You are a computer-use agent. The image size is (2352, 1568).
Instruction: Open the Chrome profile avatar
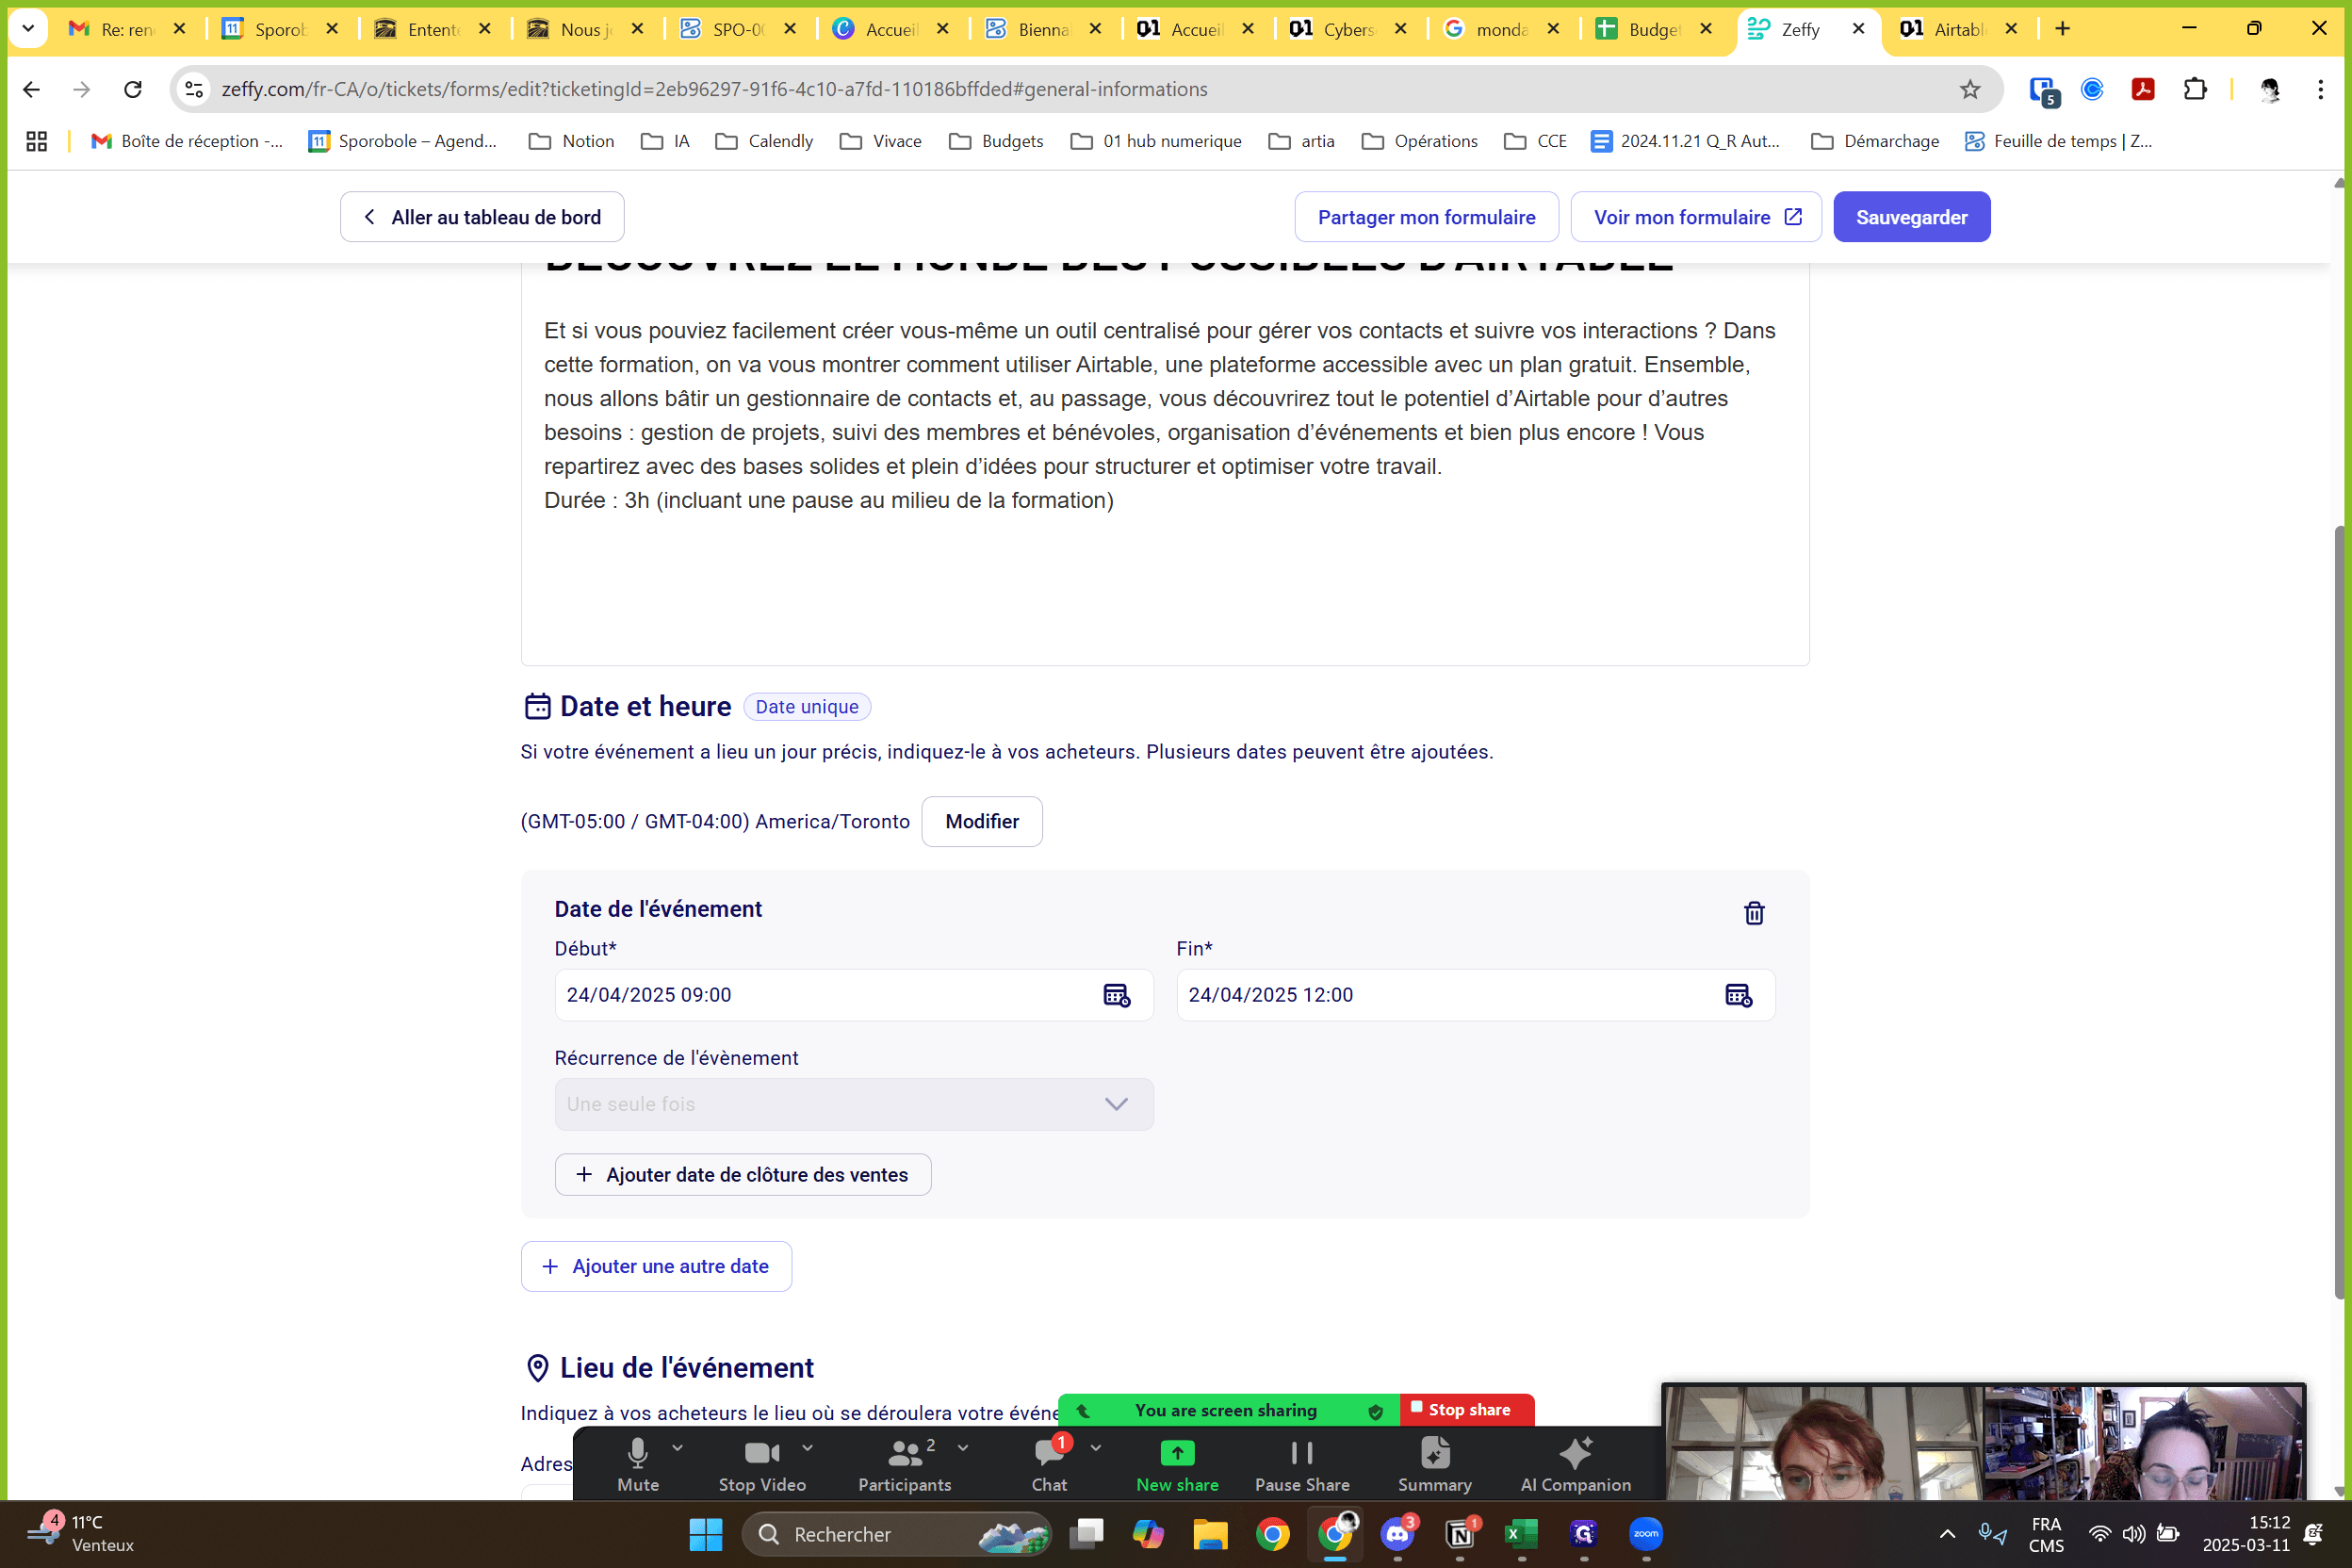coord(2270,89)
